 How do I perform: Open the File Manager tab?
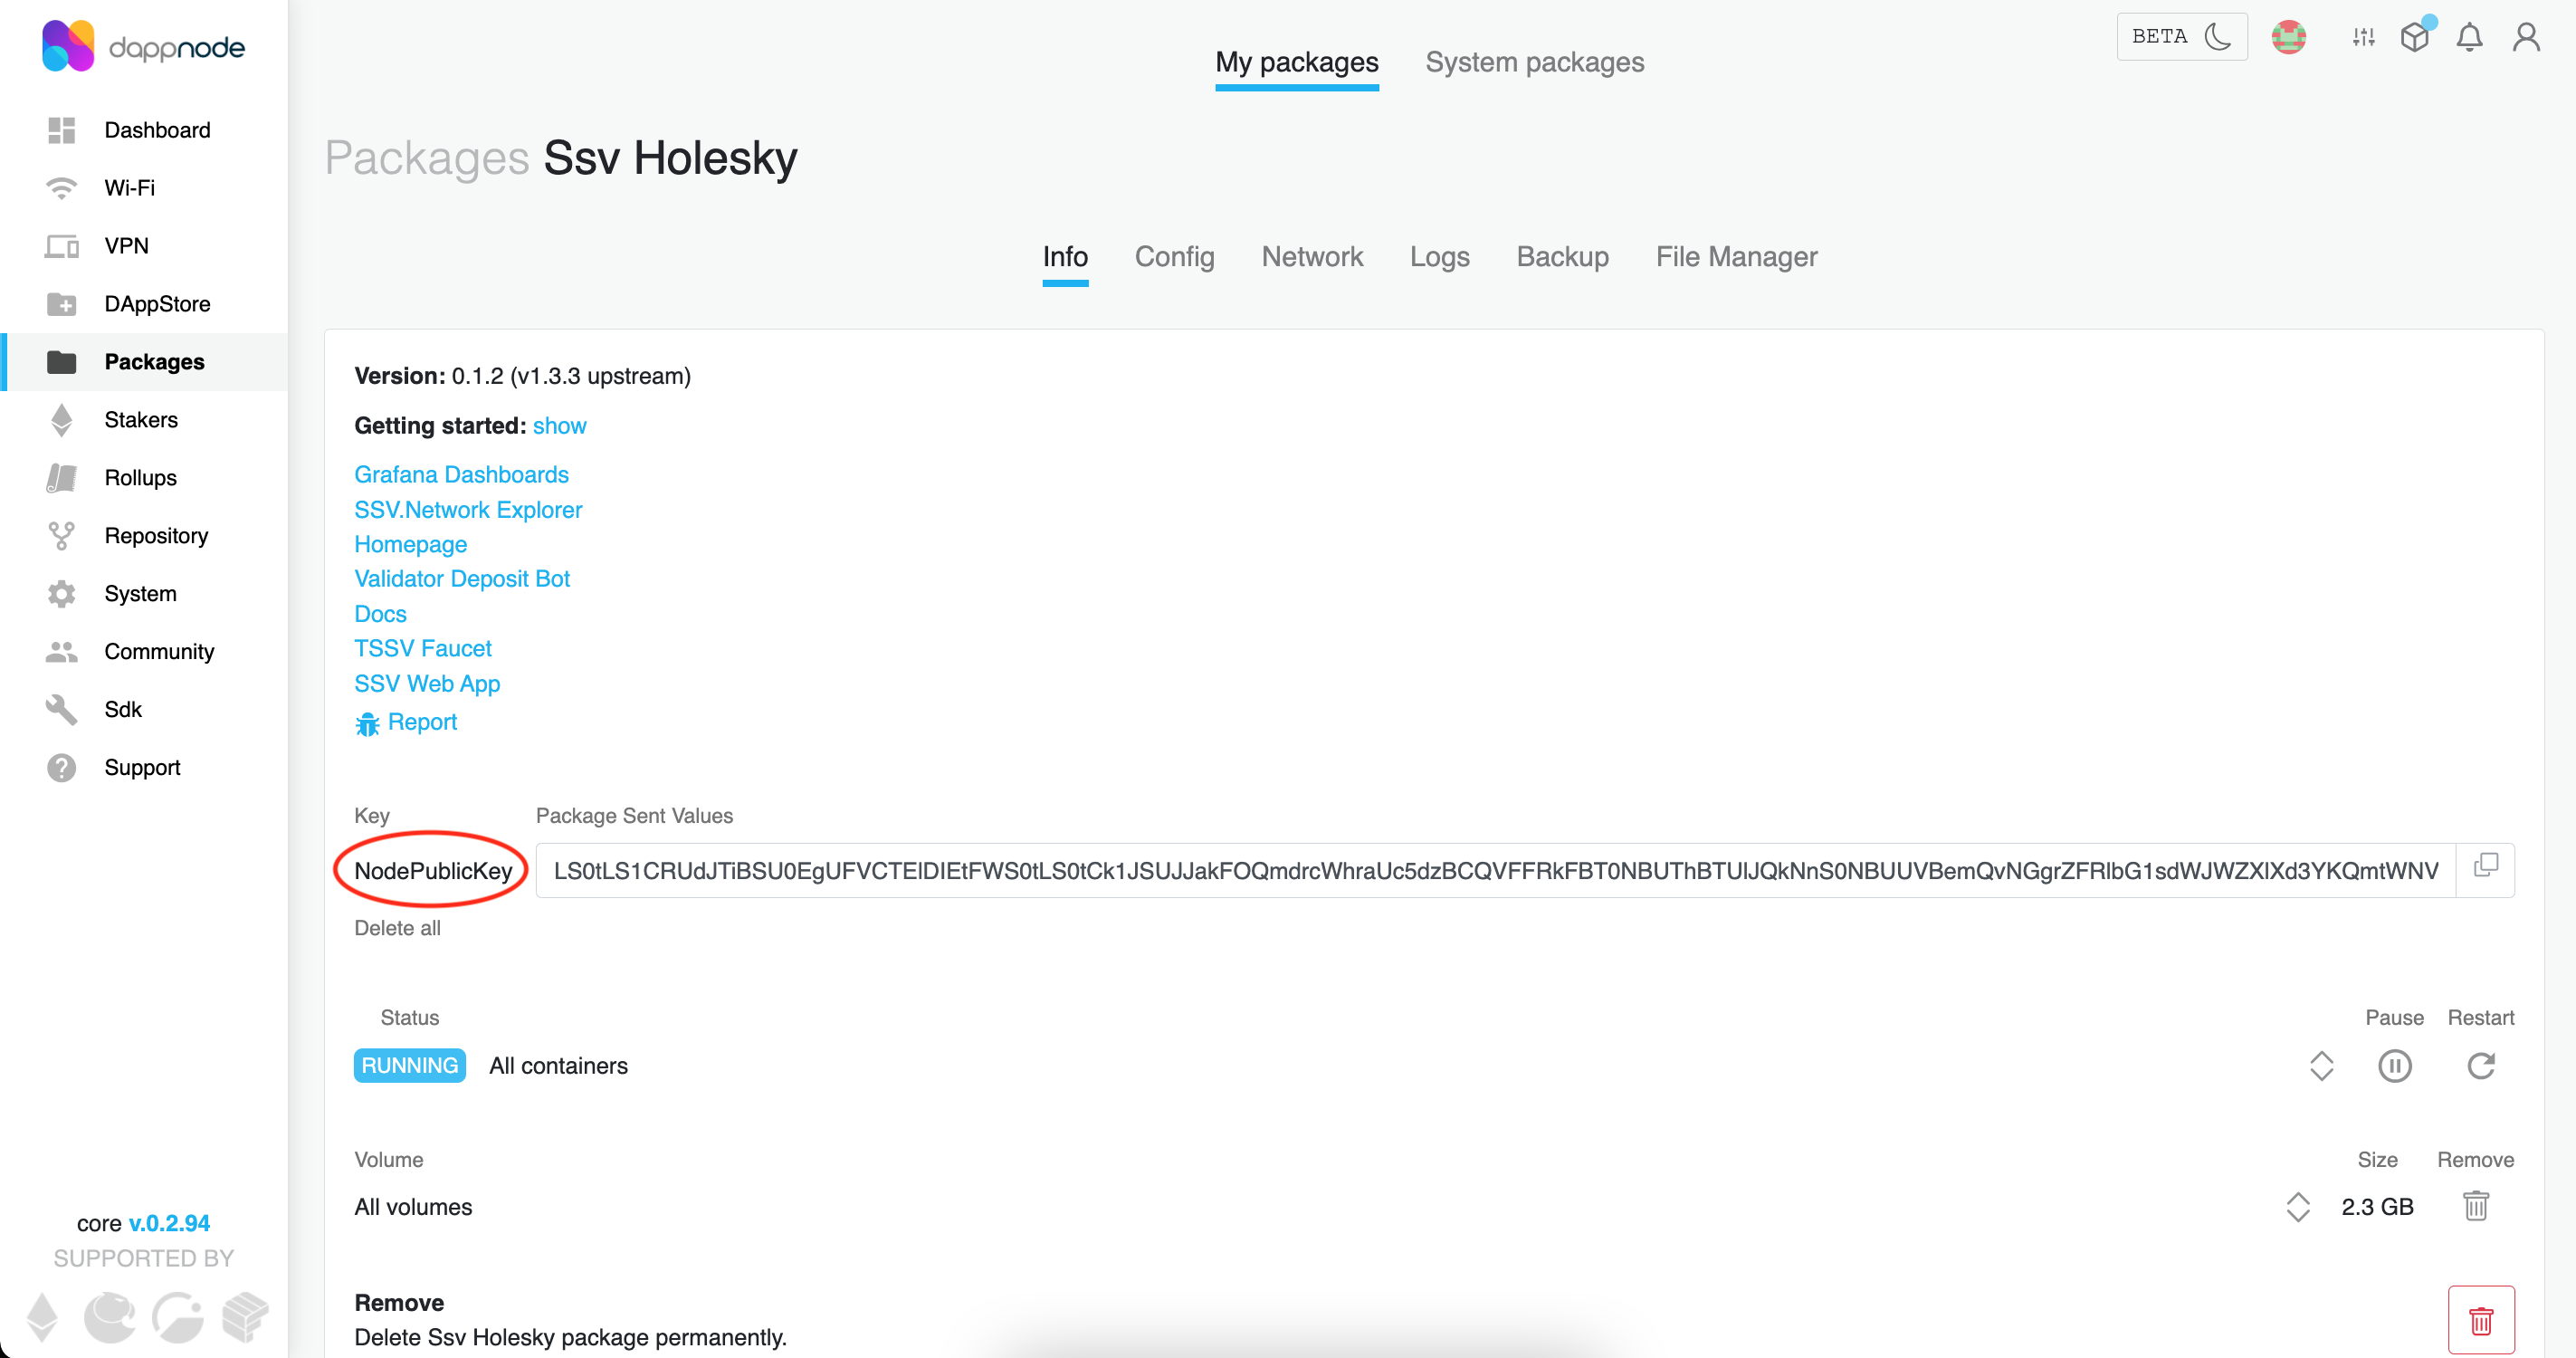tap(1736, 257)
